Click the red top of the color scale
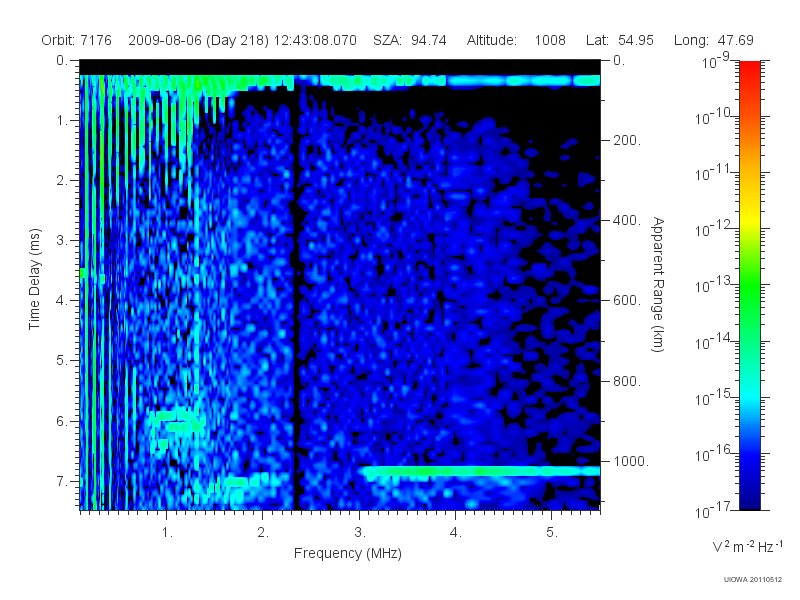 (x=749, y=71)
